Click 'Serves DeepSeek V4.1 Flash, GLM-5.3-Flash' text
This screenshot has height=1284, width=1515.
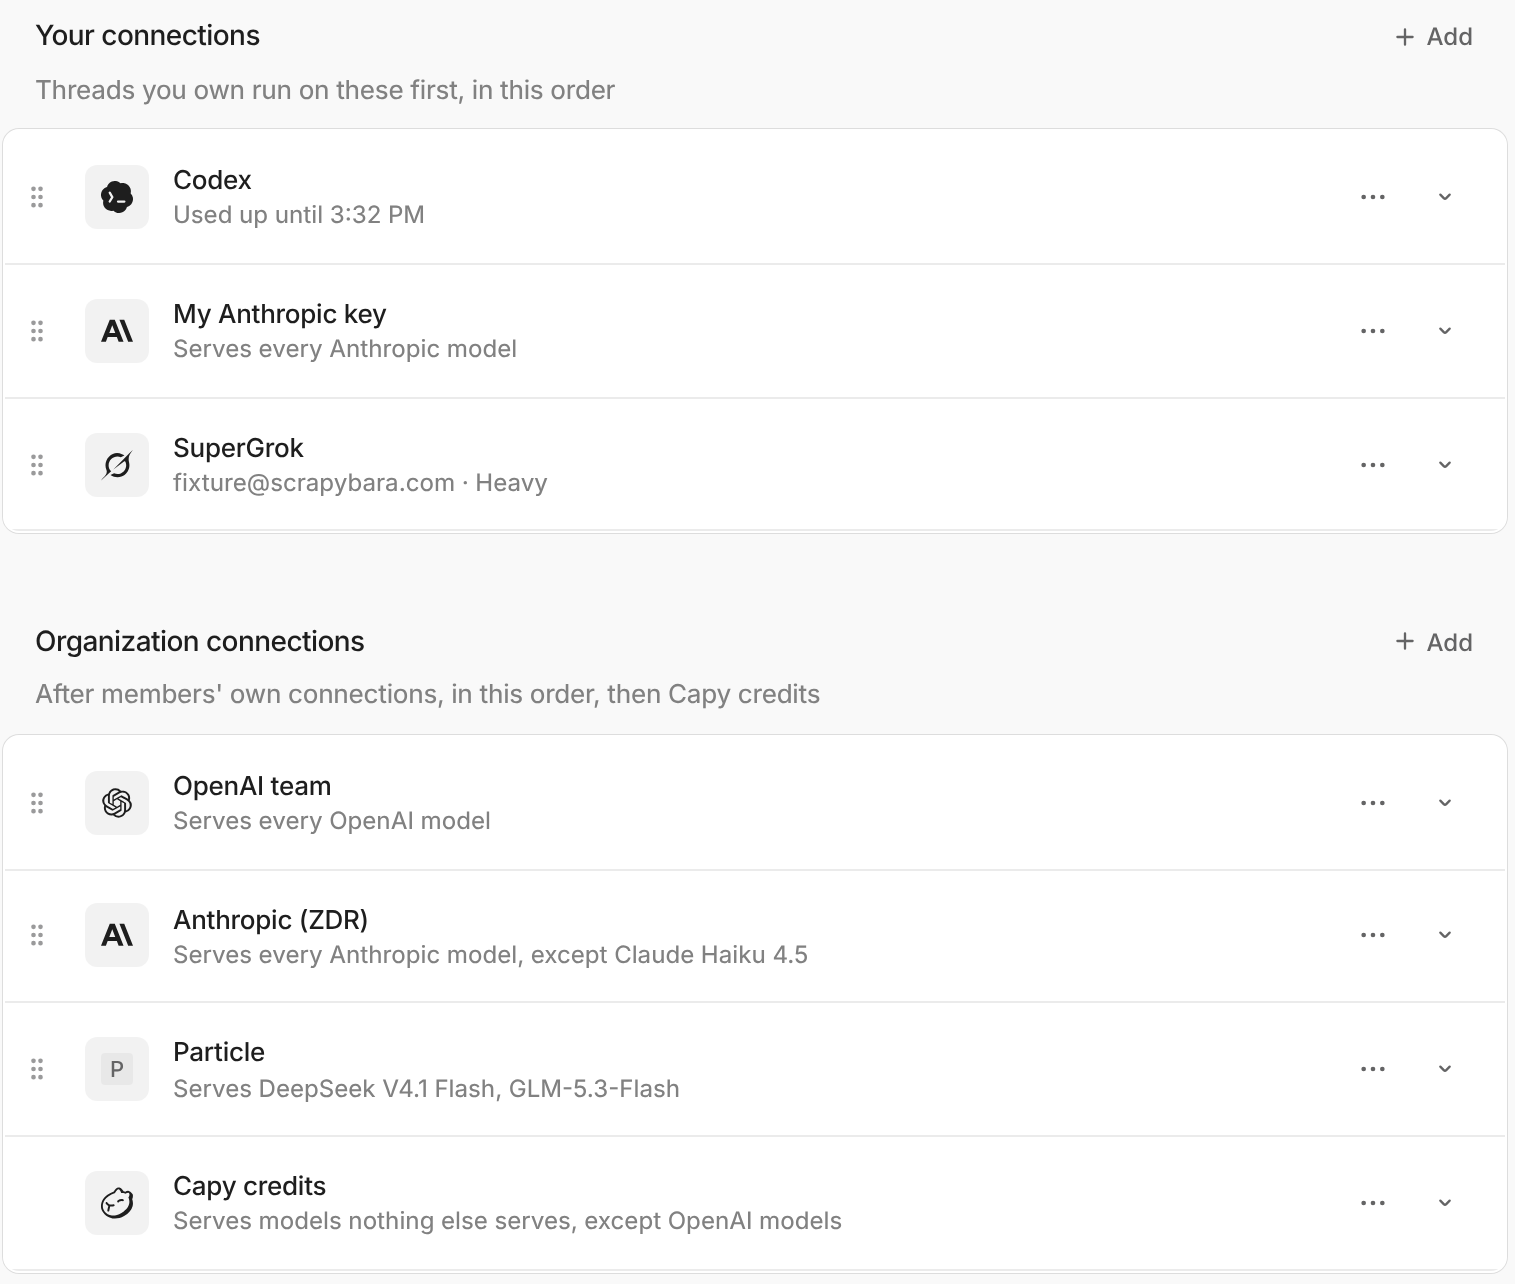426,1089
